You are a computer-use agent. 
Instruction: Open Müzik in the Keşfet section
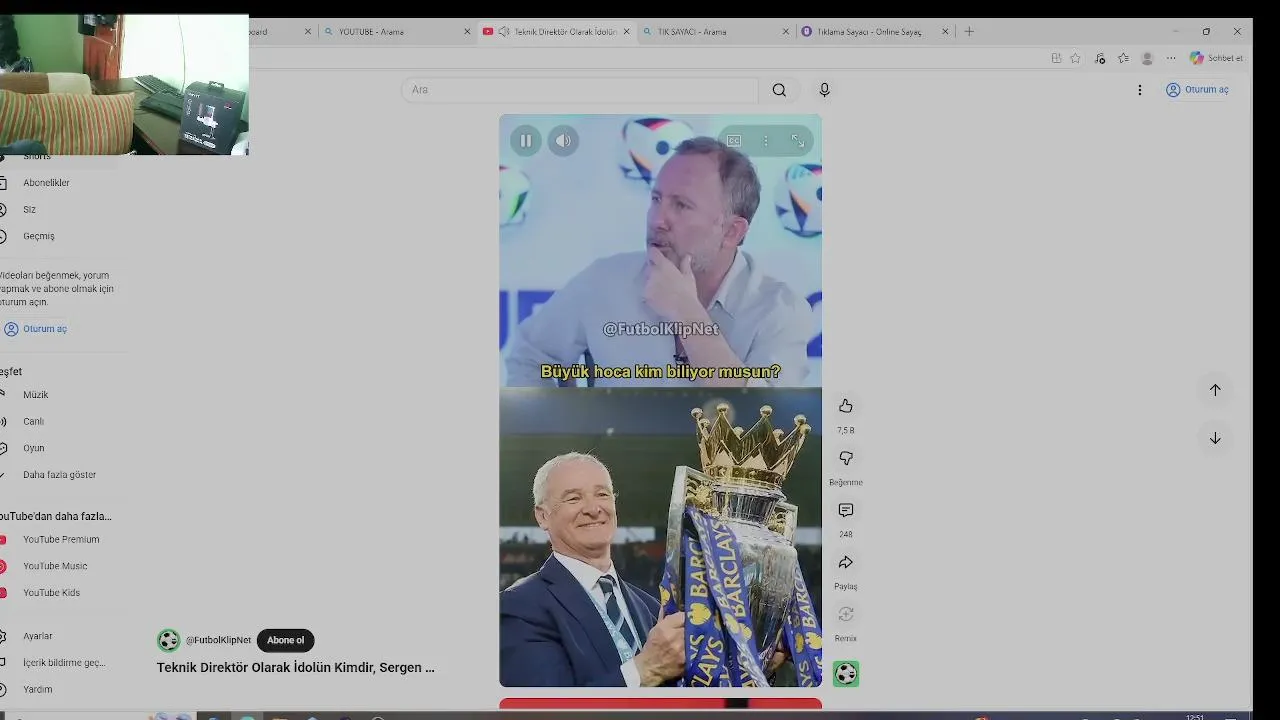(x=36, y=395)
